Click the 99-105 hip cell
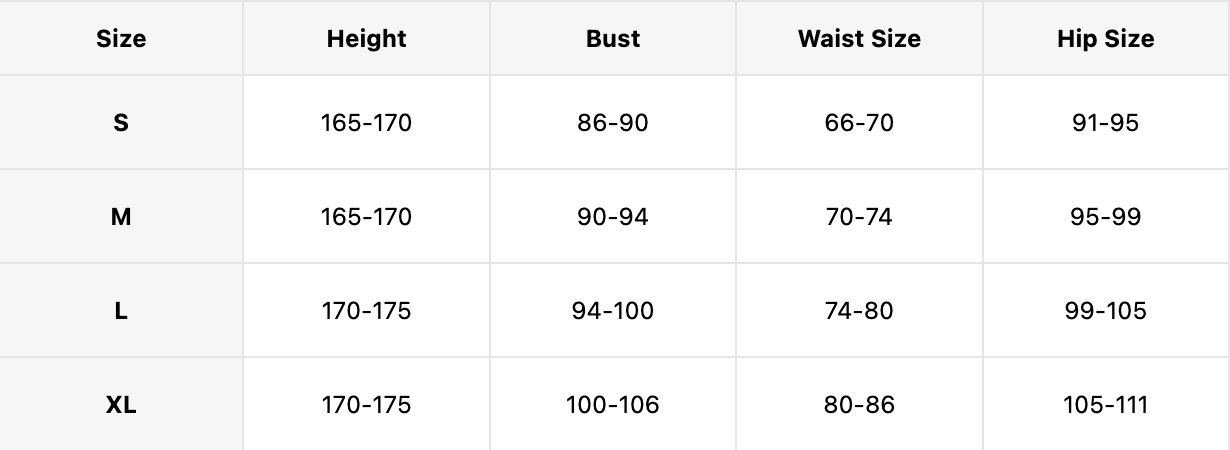The height and width of the screenshot is (450, 1230). coord(1105,311)
